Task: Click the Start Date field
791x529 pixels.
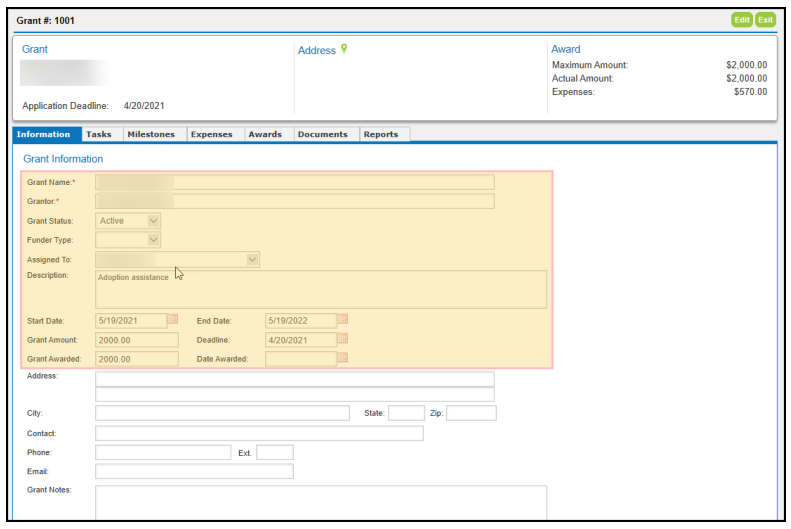Action: [131, 321]
